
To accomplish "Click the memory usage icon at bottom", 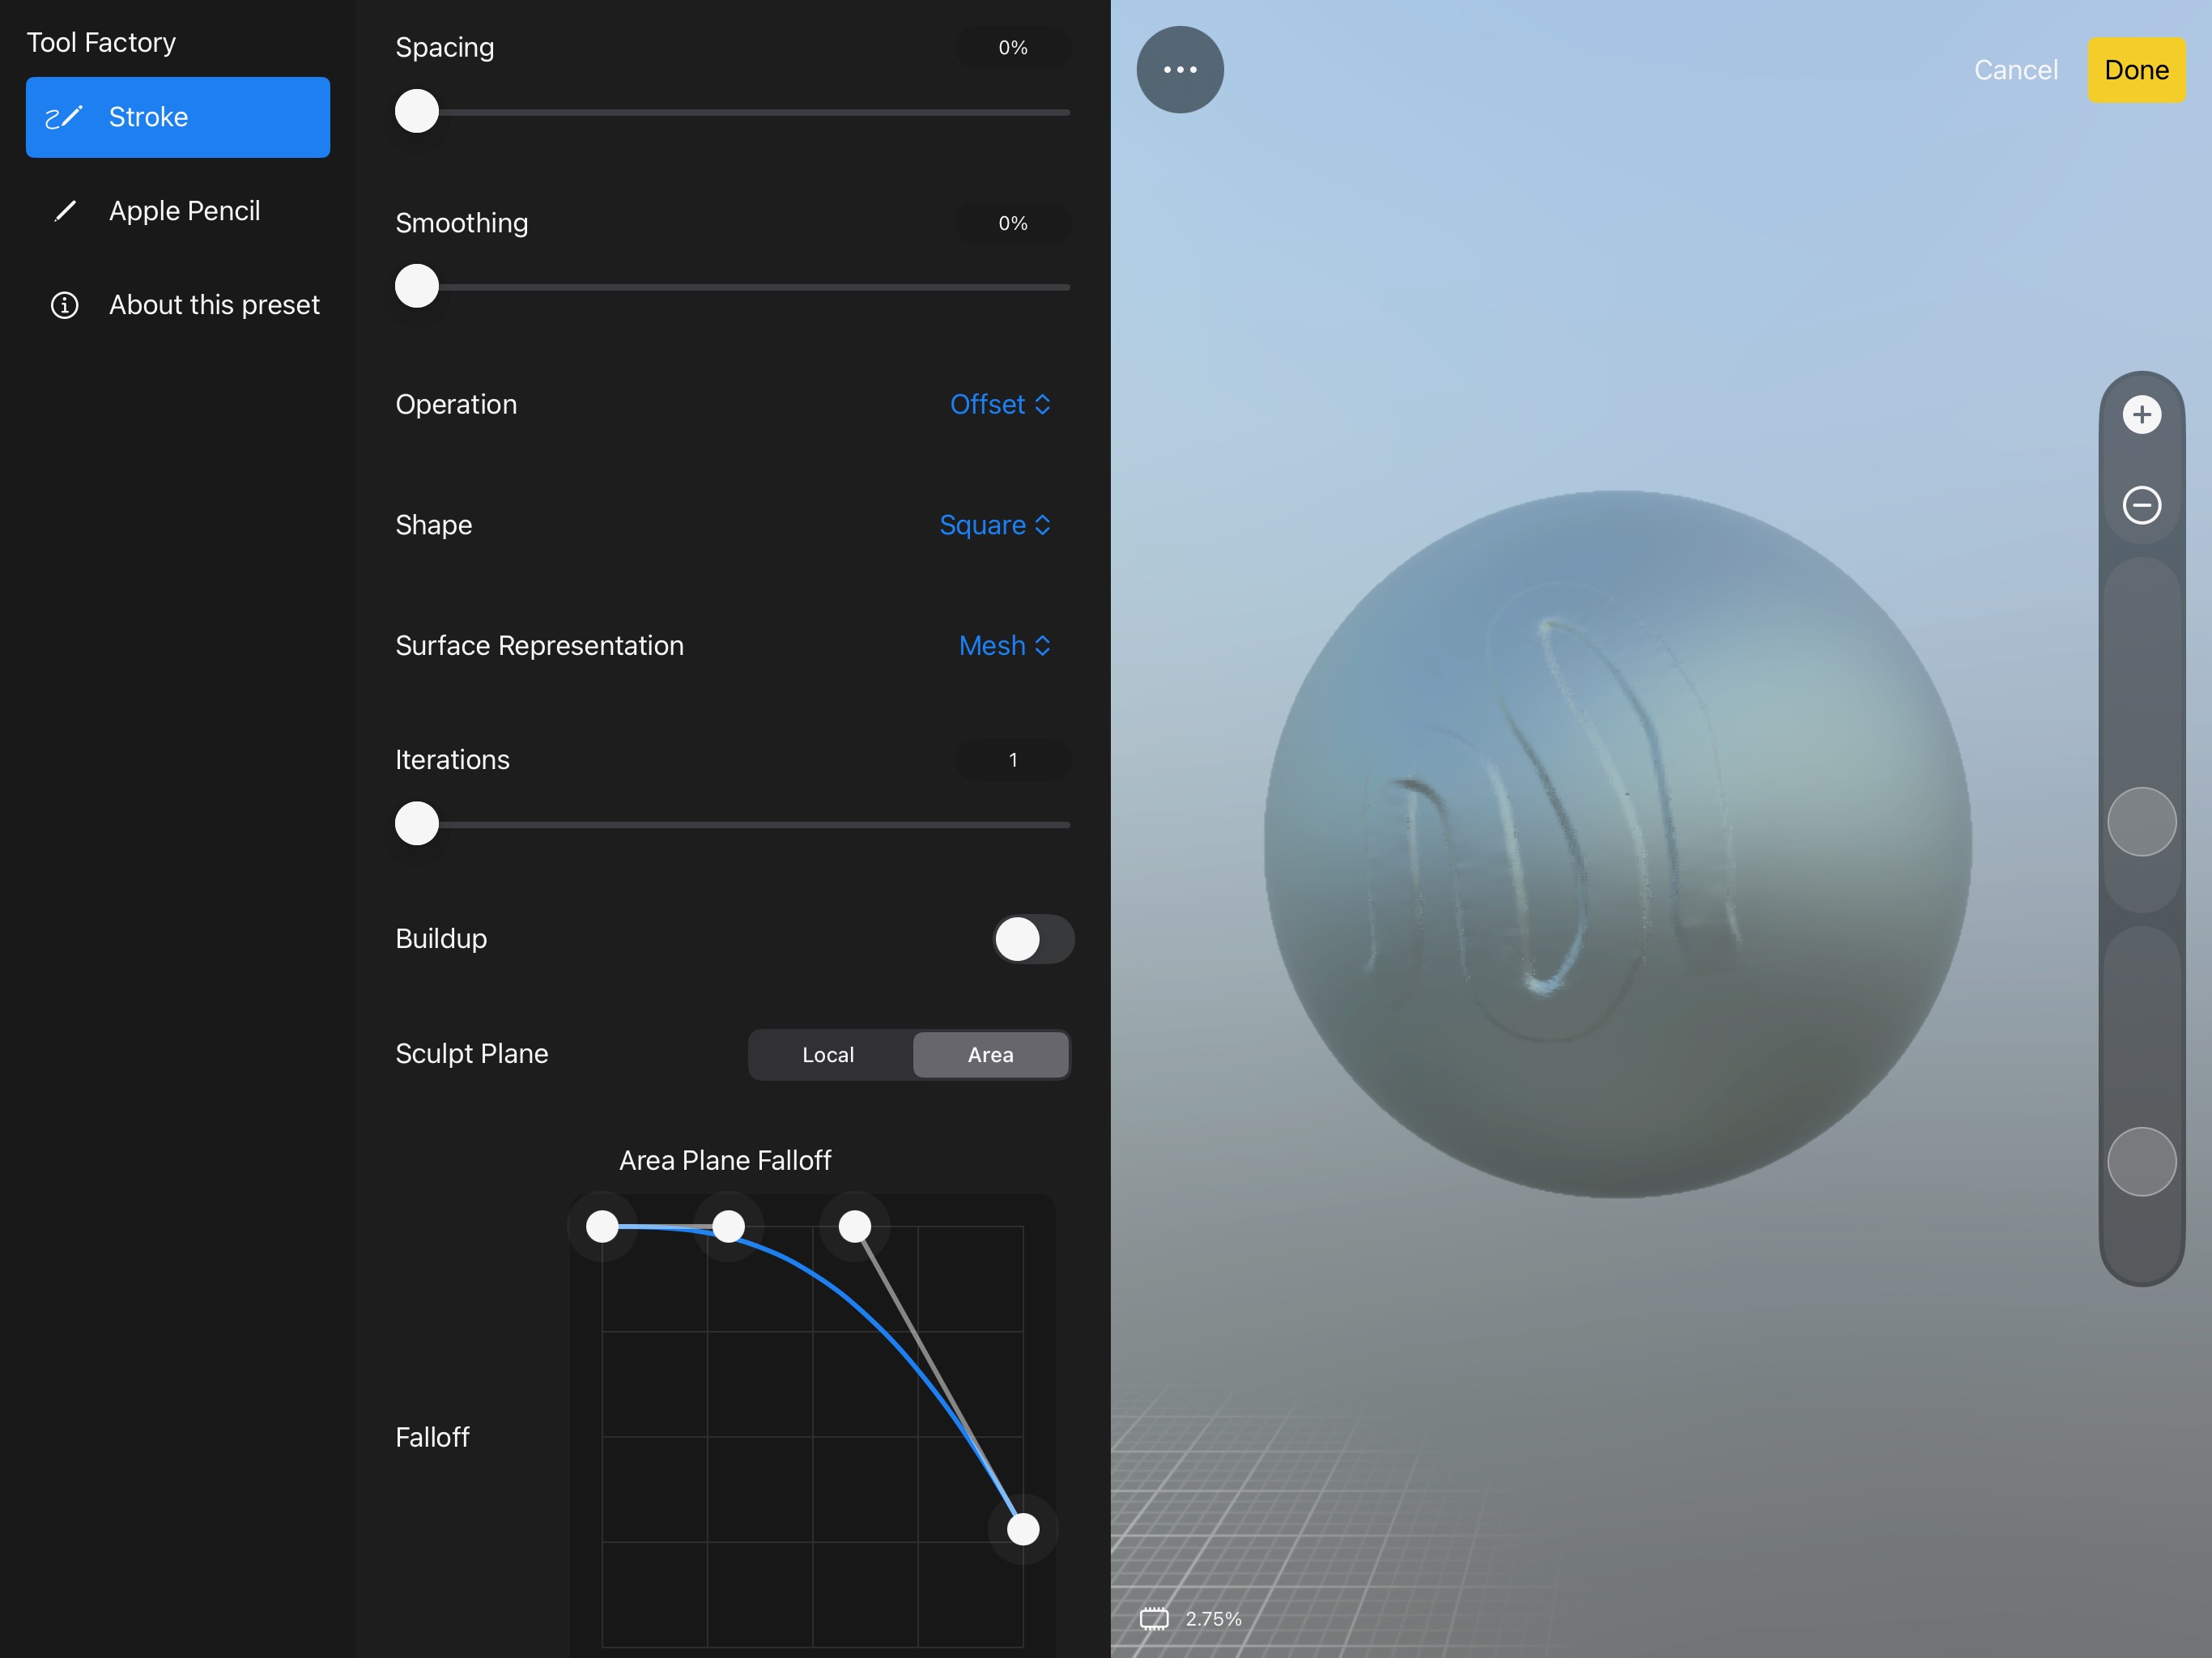I will [x=1154, y=1618].
